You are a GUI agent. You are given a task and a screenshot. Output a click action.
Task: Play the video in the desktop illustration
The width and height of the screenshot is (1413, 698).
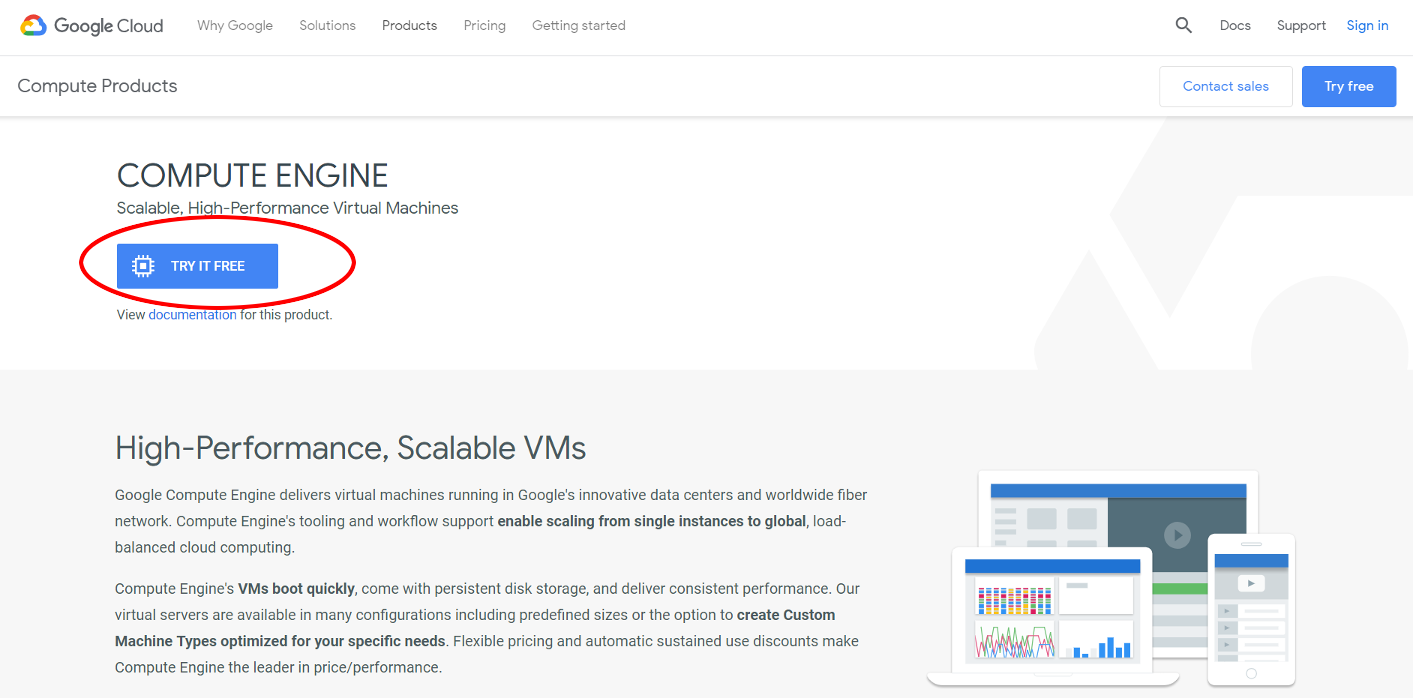pos(1177,535)
